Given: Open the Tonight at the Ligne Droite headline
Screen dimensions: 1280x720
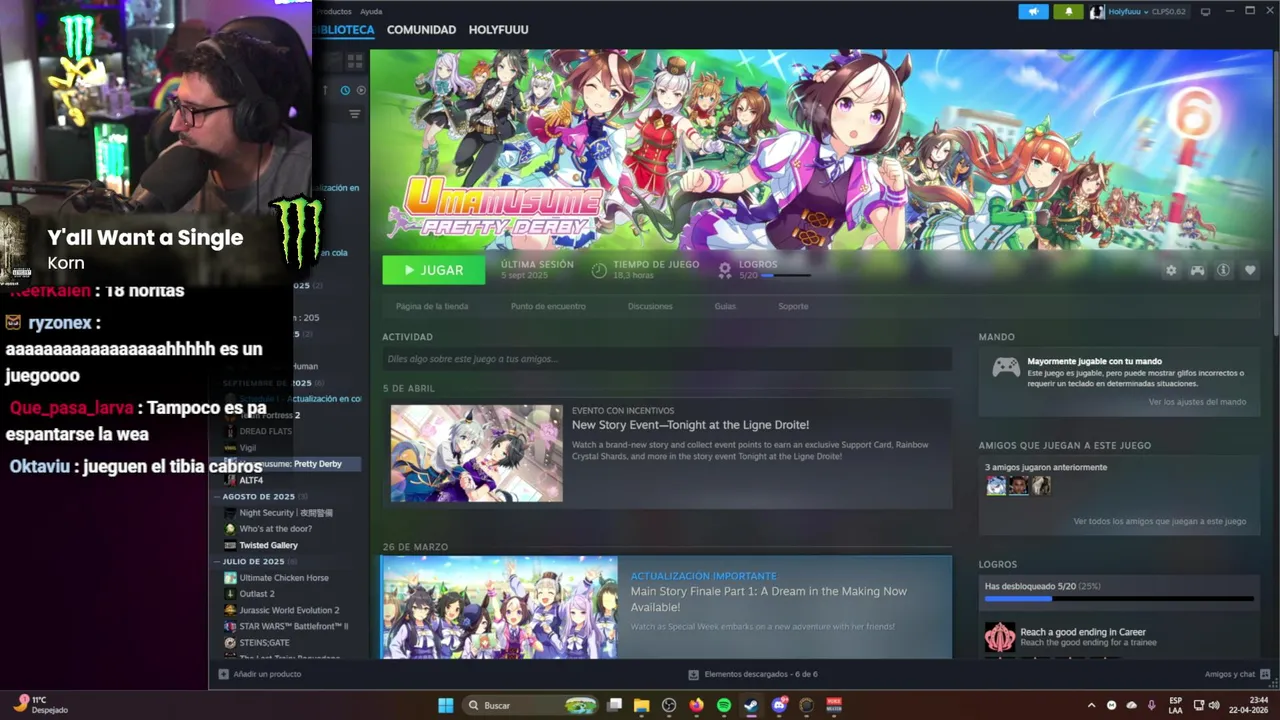Looking at the screenshot, I should [690, 425].
